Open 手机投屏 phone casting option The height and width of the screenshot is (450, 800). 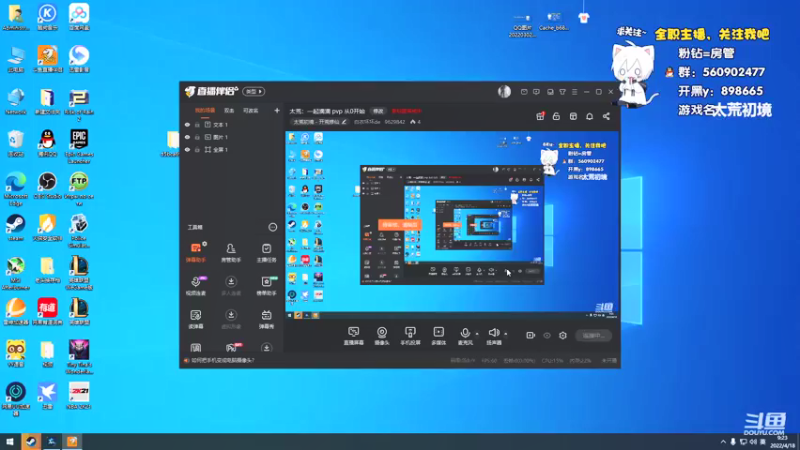410,336
